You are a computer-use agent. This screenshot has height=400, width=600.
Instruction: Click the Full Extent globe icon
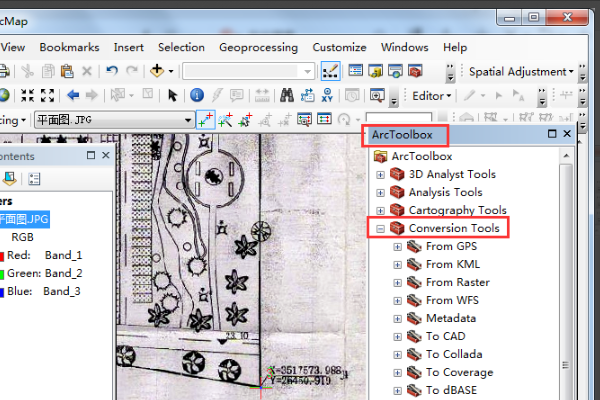[5, 95]
